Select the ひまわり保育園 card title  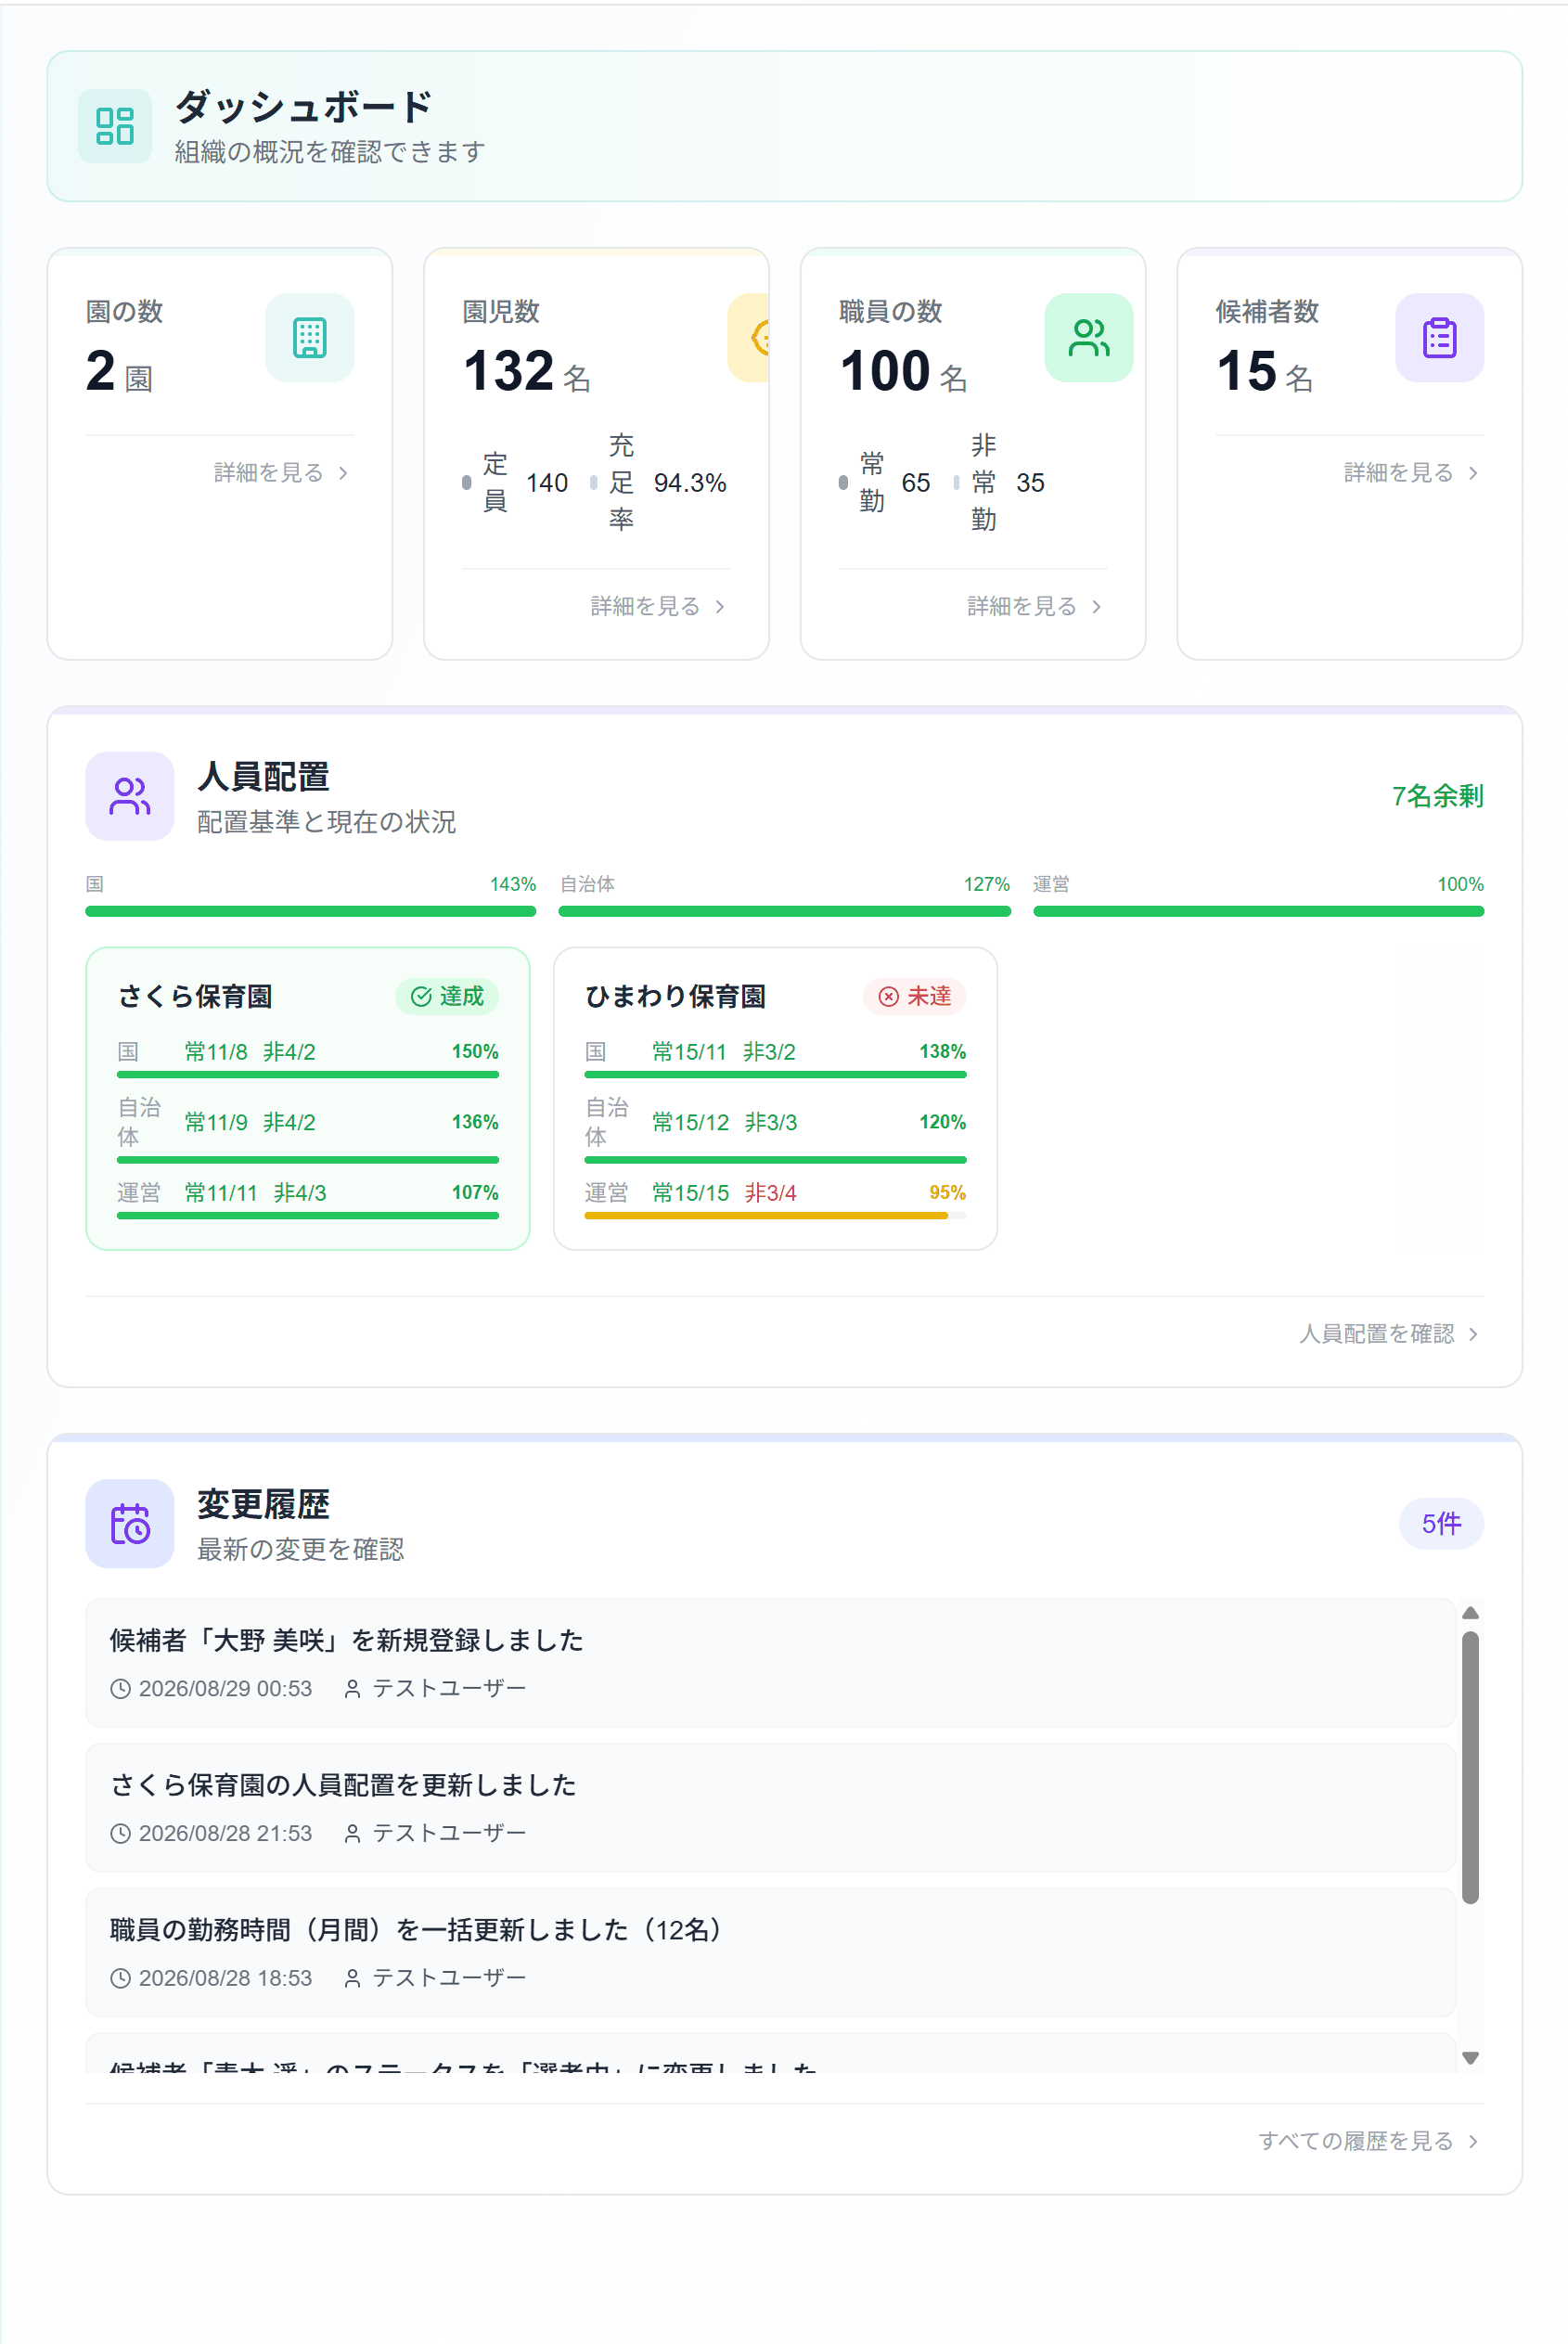675,996
